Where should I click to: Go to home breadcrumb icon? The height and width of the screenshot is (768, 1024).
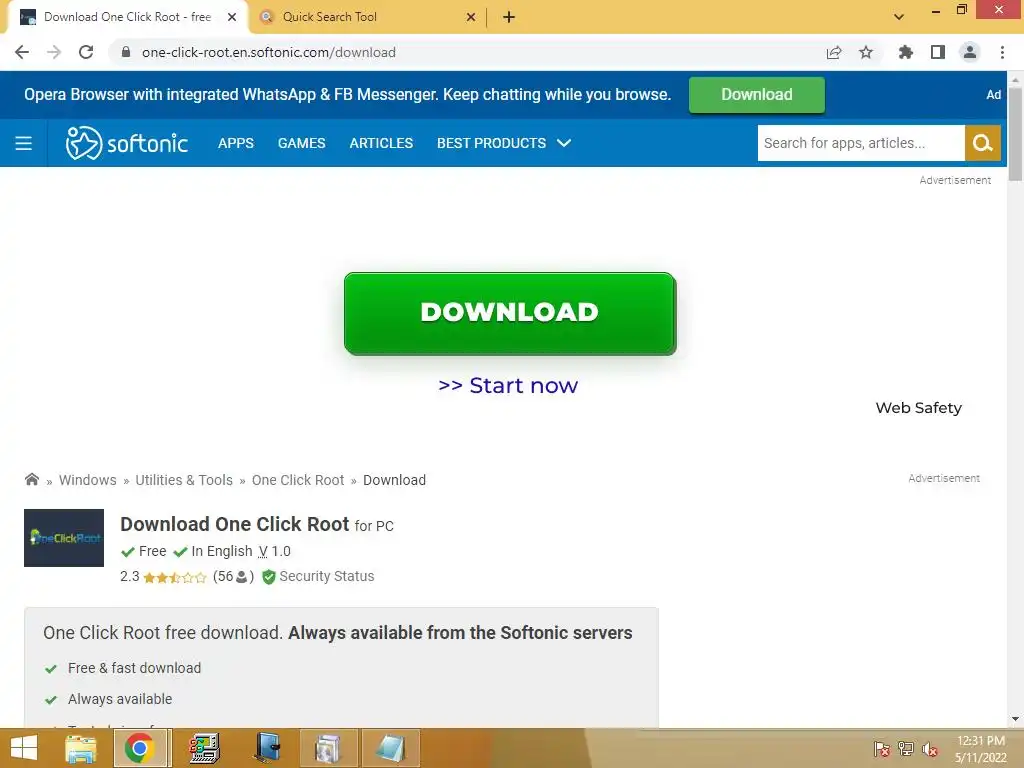(31, 479)
